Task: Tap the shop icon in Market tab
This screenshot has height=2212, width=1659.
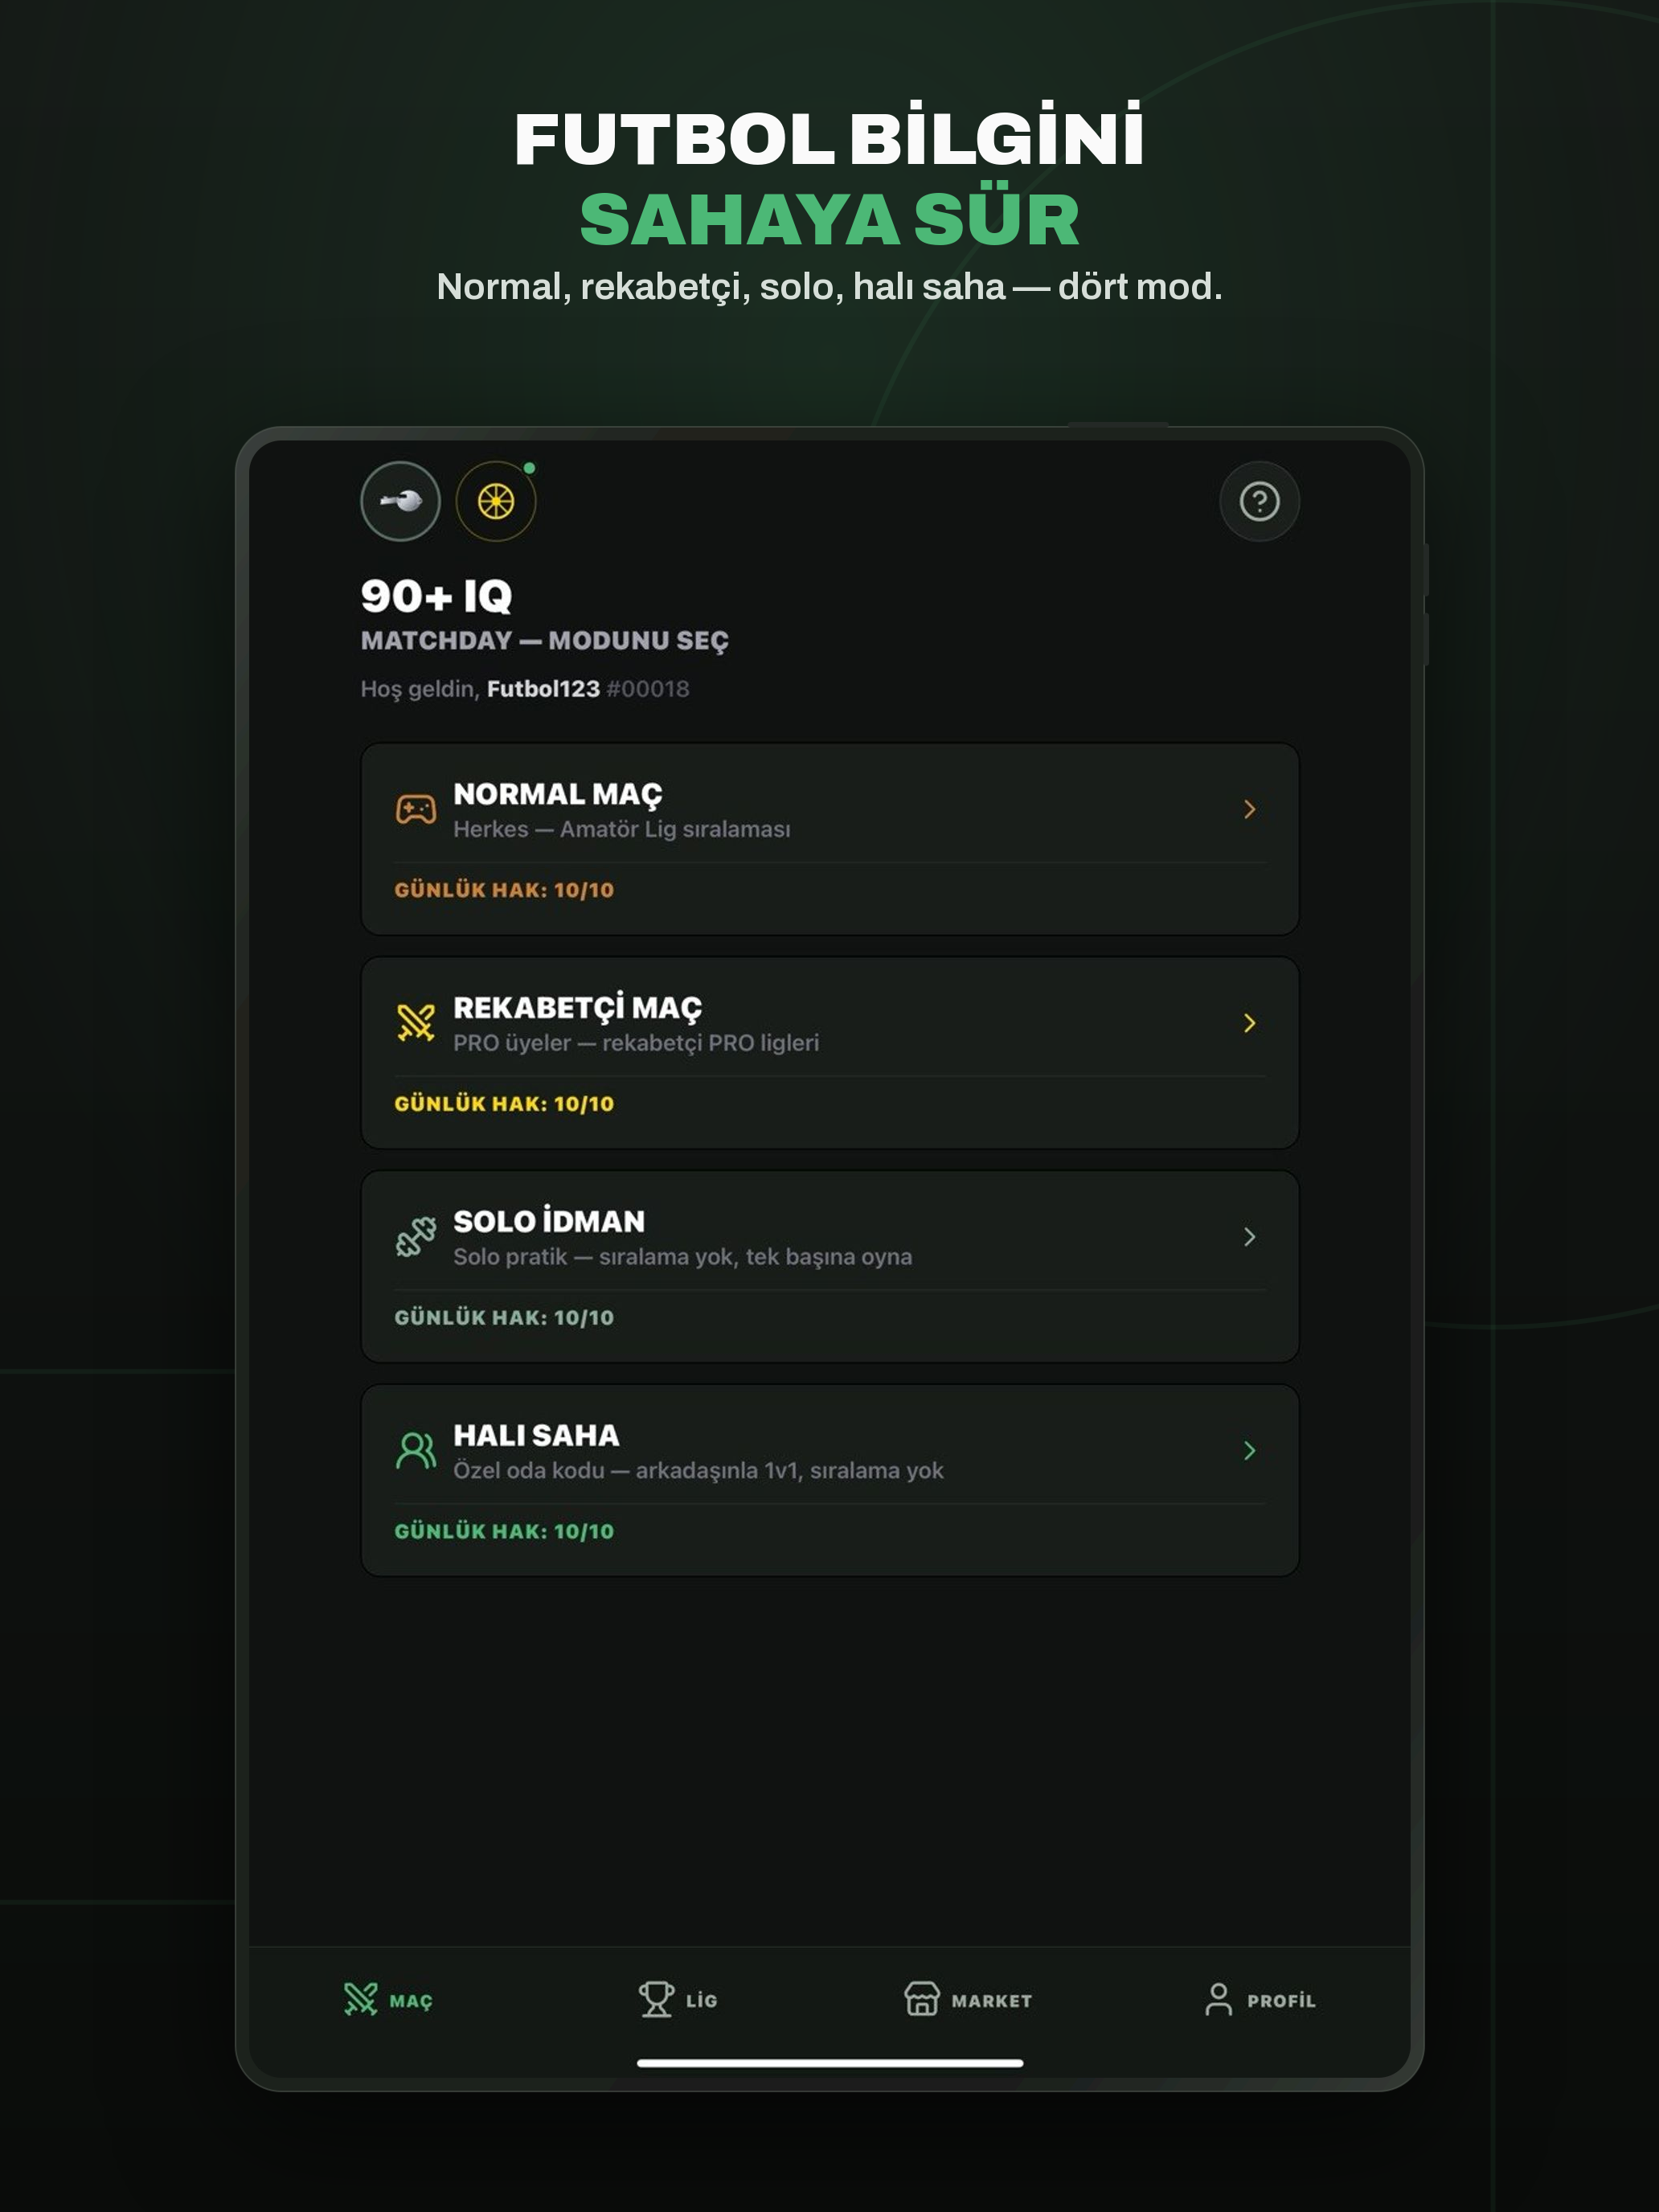Action: (x=922, y=1999)
